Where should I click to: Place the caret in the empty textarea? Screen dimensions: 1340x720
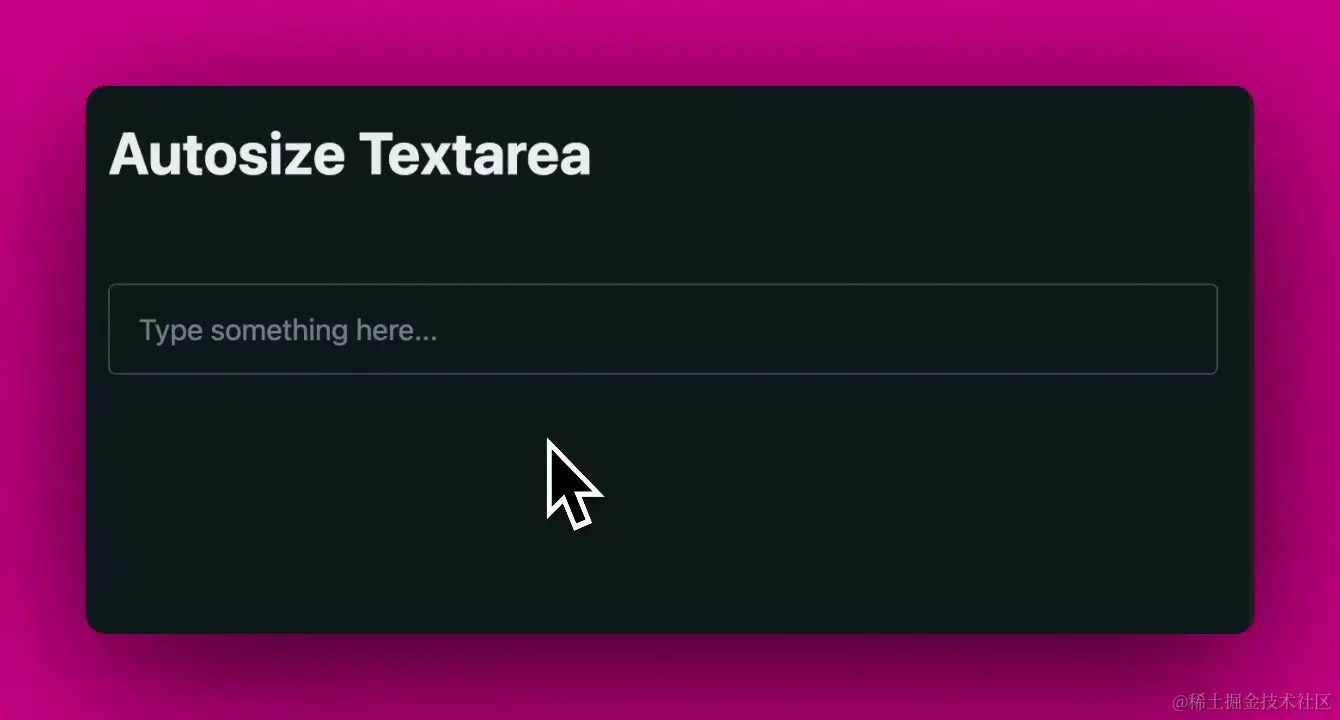662,329
